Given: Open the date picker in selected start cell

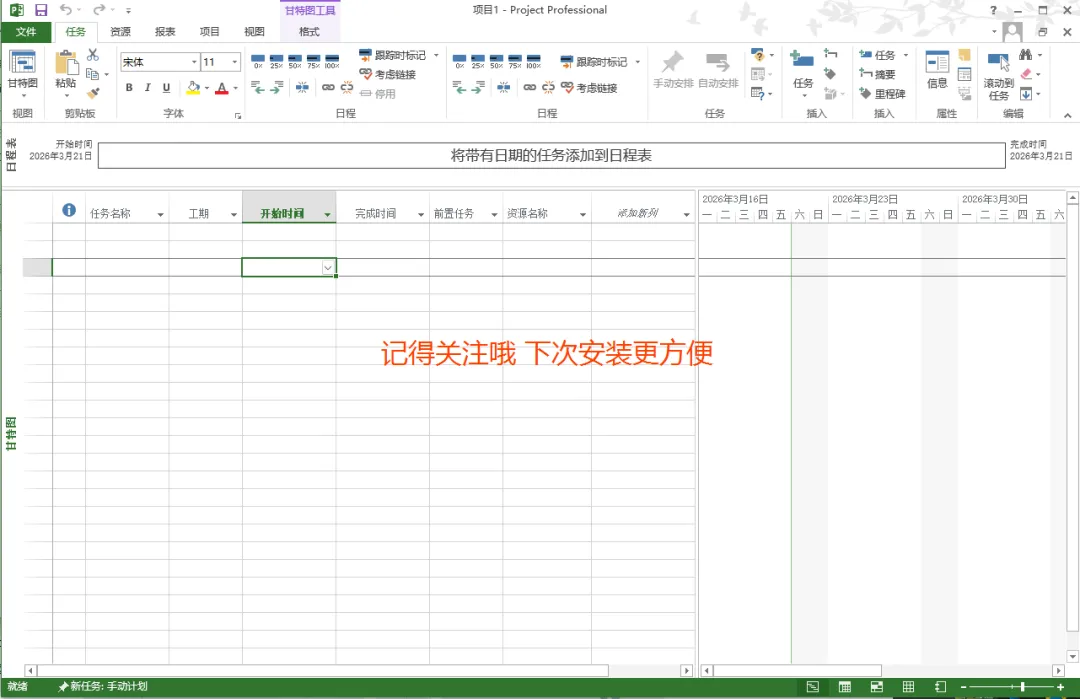Looking at the screenshot, I should (328, 267).
